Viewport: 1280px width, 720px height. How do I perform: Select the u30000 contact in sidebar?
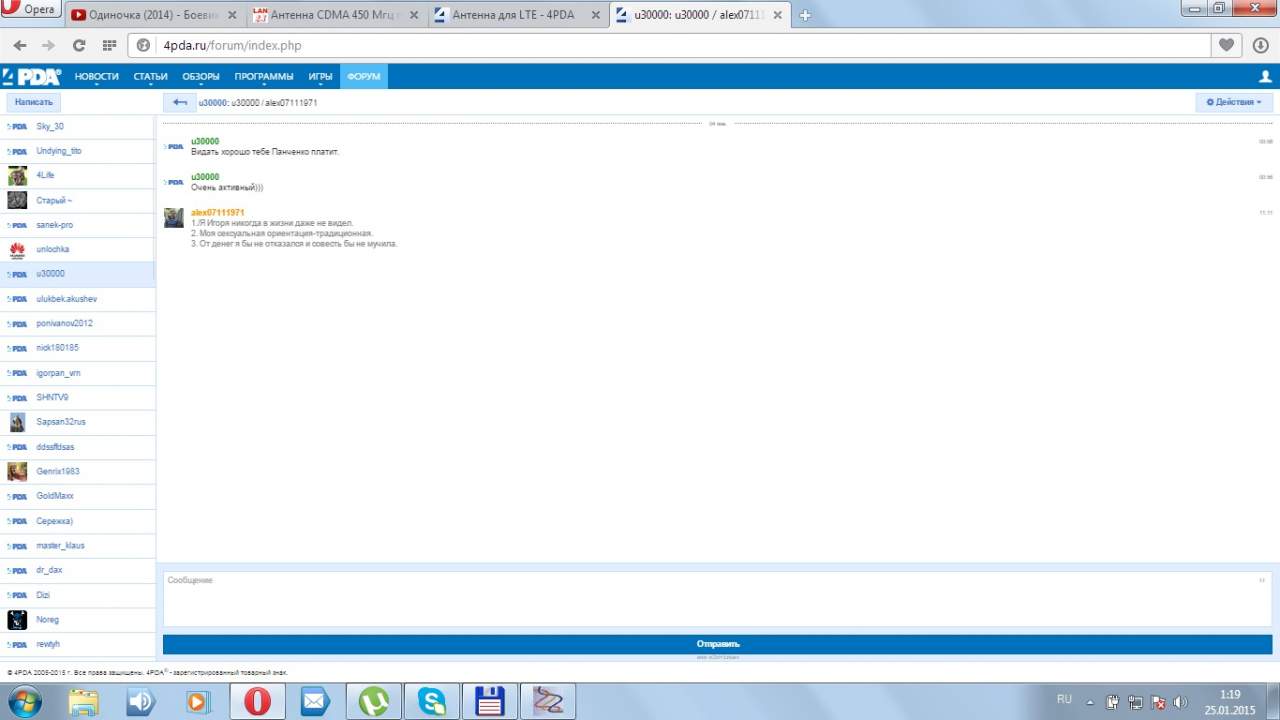click(x=77, y=274)
